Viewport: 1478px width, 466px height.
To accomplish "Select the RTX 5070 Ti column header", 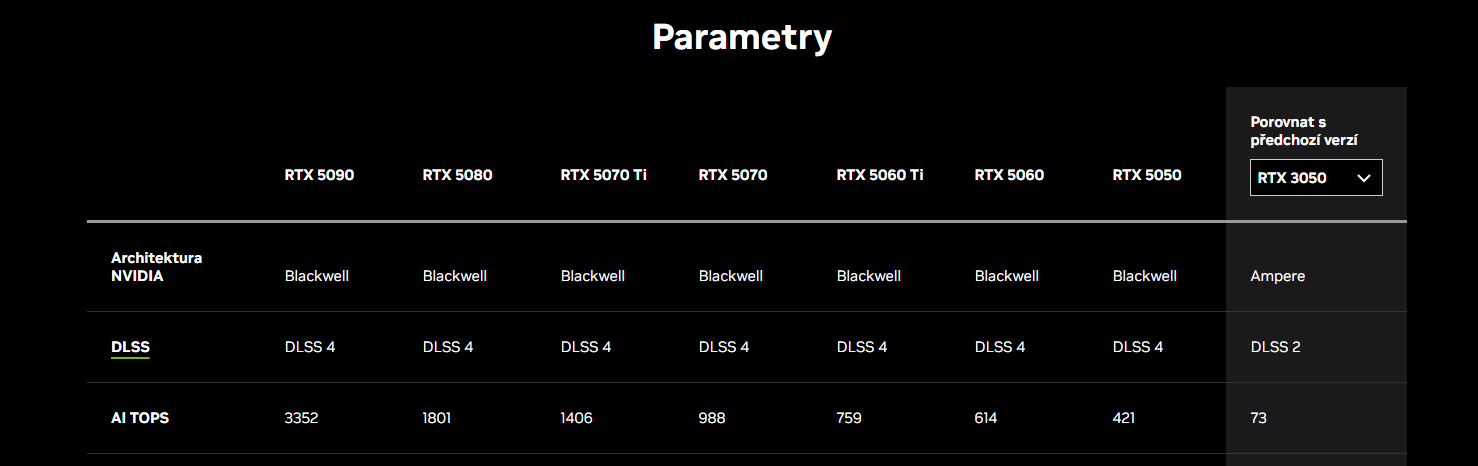I will point(603,175).
